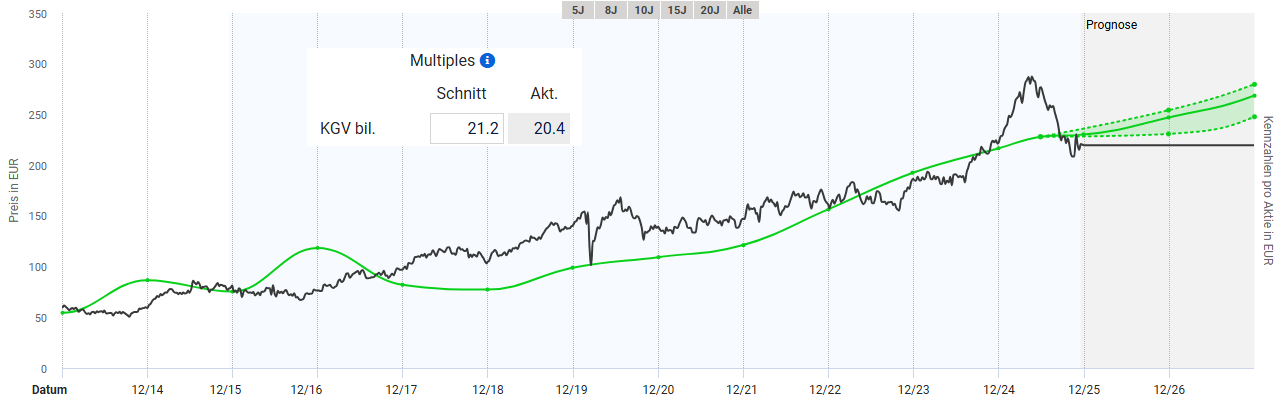The width and height of the screenshot is (1286, 404).
Task: Choose the 10J chart period
Action: pyautogui.click(x=644, y=10)
